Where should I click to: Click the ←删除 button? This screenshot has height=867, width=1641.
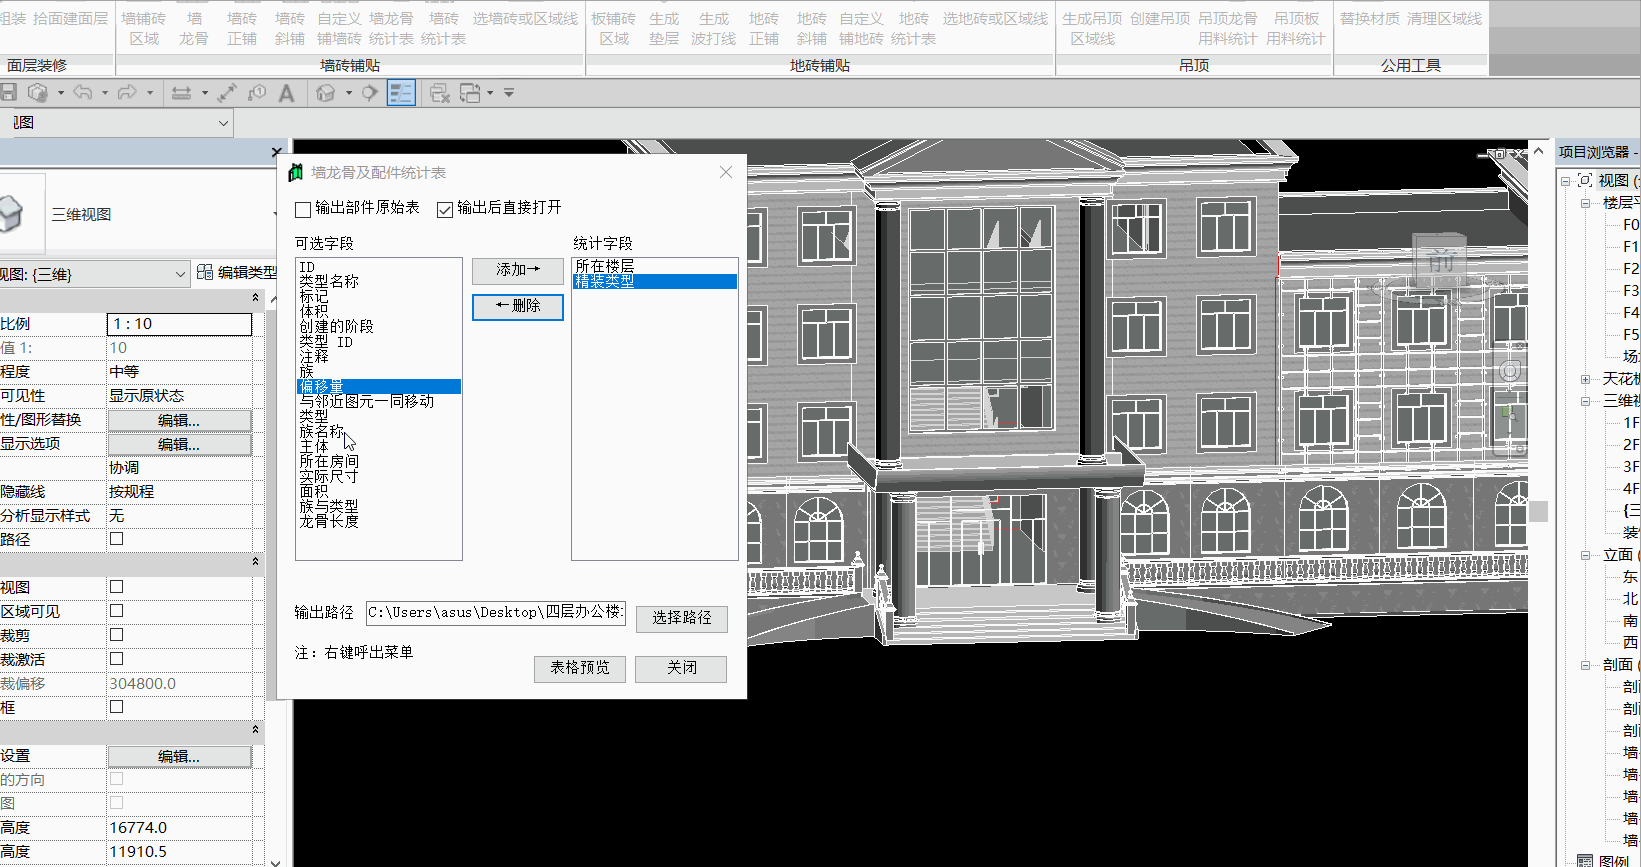[518, 306]
